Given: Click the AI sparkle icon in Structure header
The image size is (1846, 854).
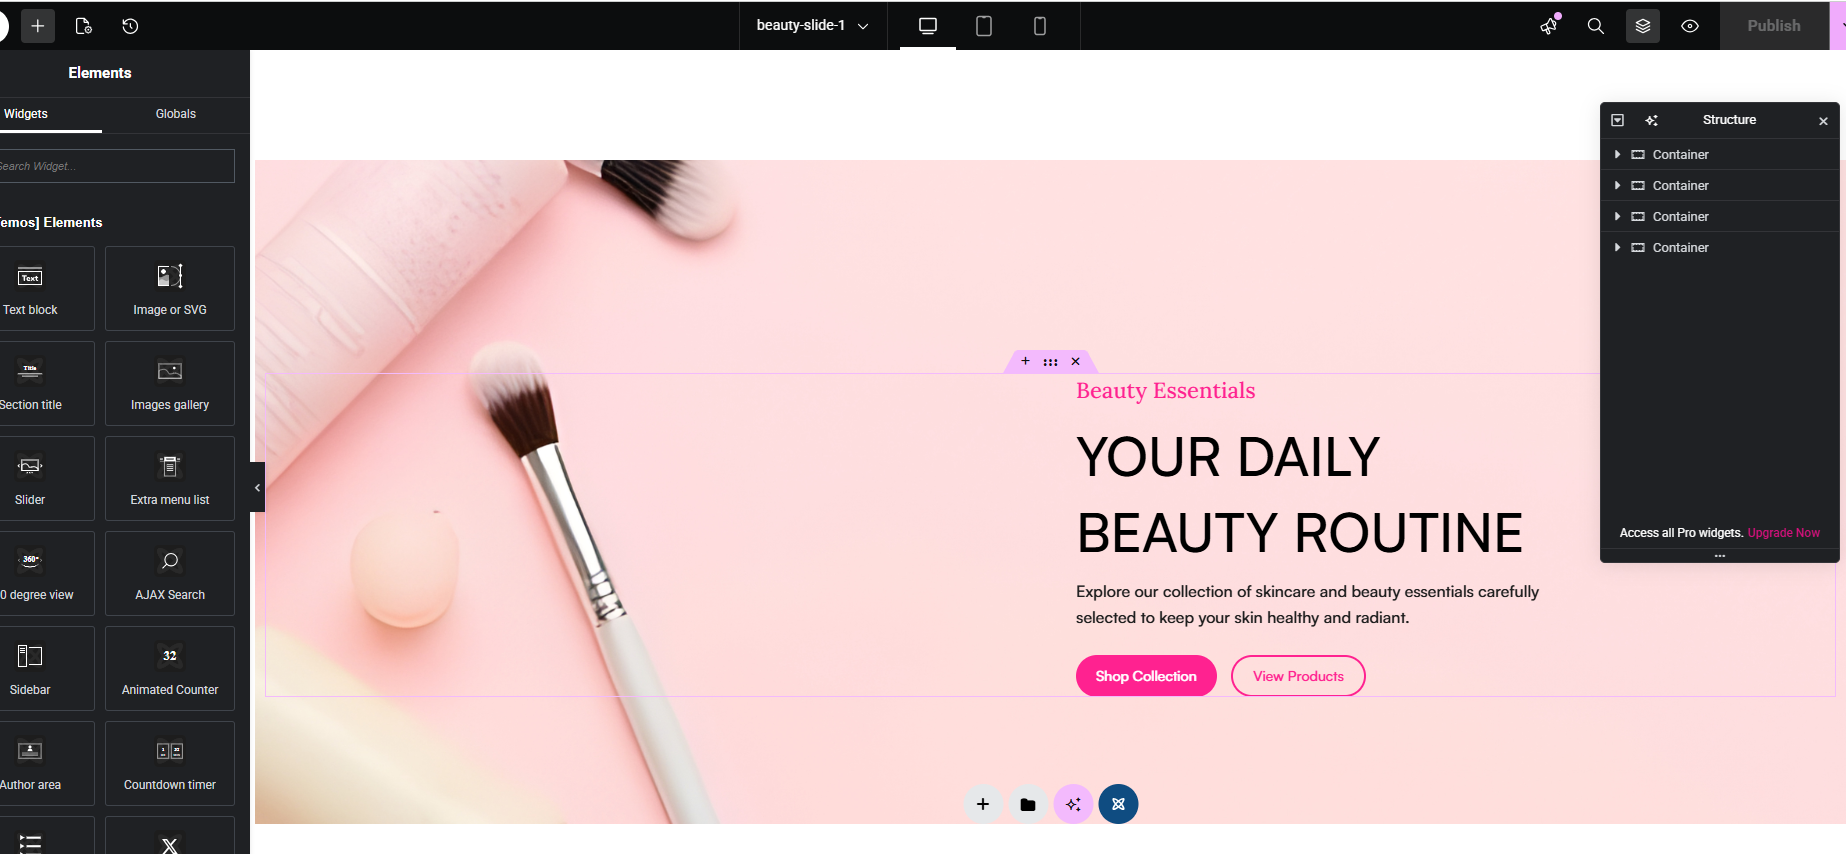Looking at the screenshot, I should tap(1651, 120).
